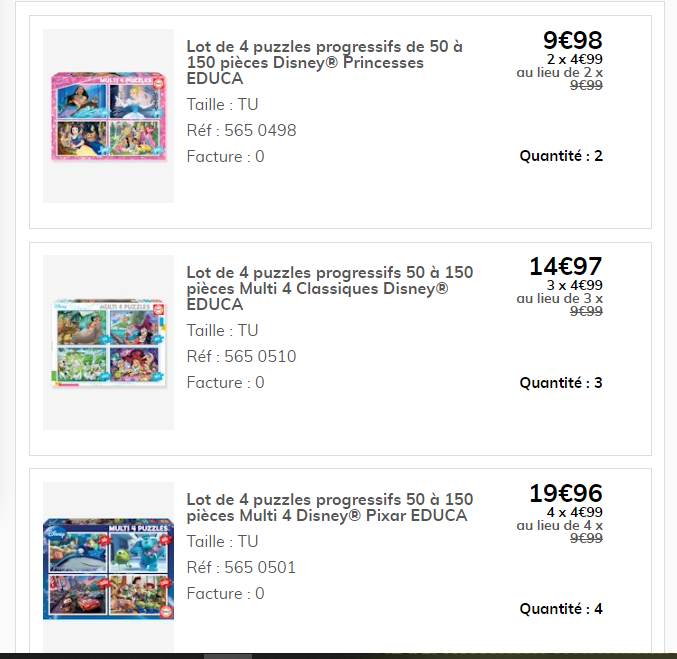The image size is (677, 659).
Task: Click the 4 x 4€99 unit price
Action: click(x=574, y=512)
